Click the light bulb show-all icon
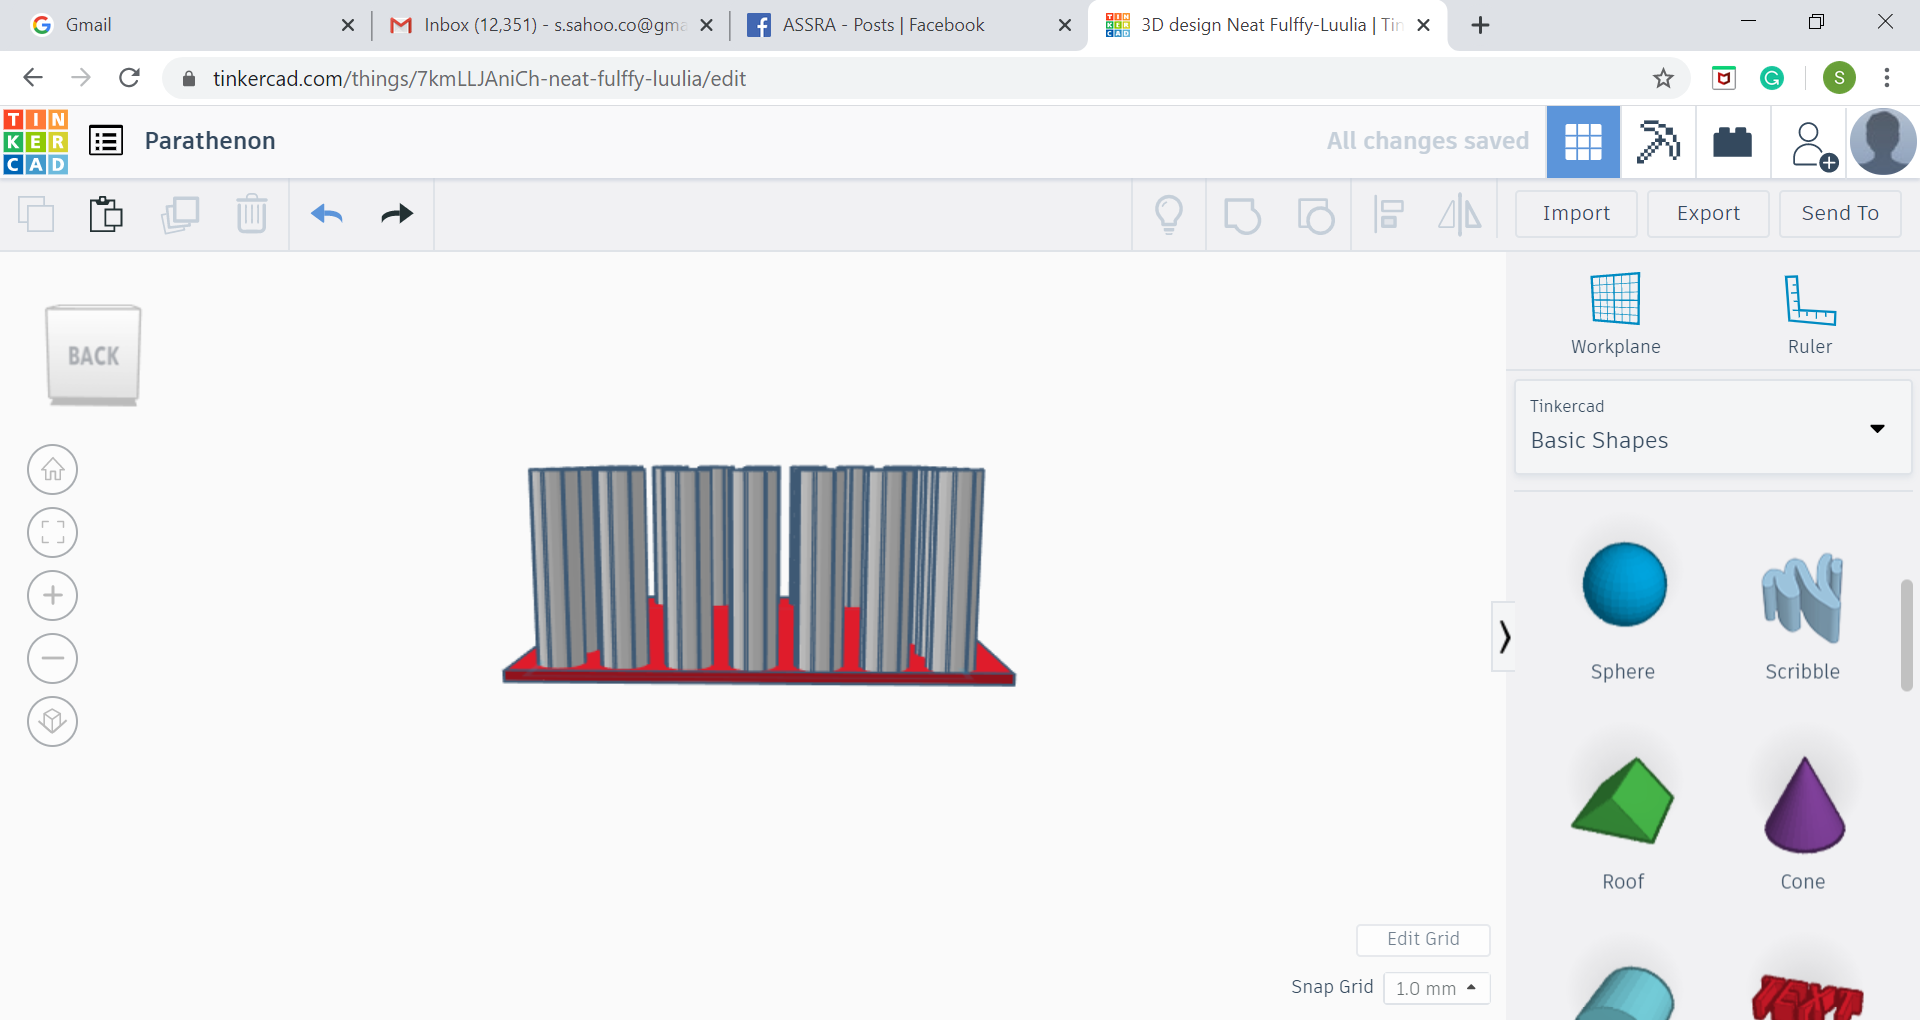The image size is (1920, 1020). pyautogui.click(x=1169, y=214)
